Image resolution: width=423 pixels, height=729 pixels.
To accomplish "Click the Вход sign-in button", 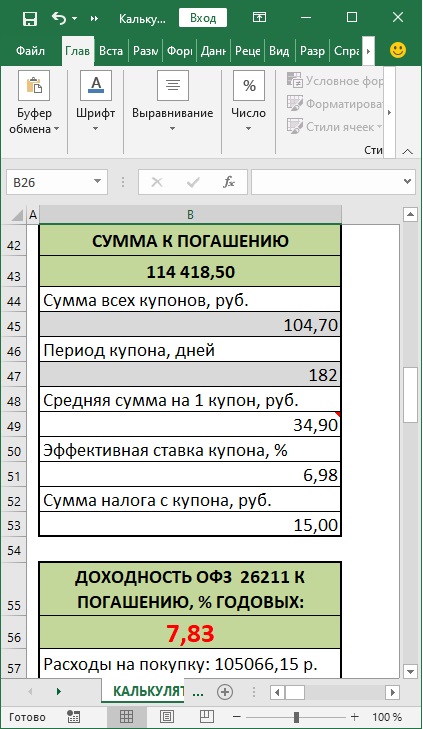I will pyautogui.click(x=203, y=18).
